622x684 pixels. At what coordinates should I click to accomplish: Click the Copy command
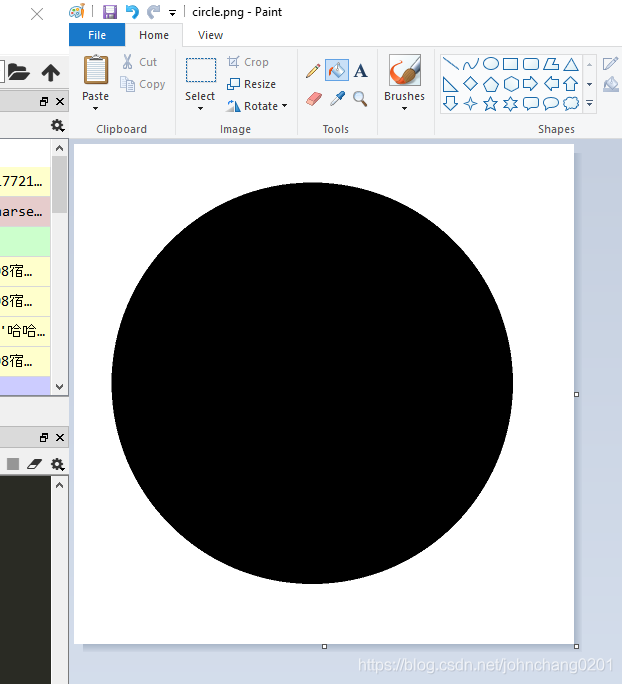pos(143,84)
